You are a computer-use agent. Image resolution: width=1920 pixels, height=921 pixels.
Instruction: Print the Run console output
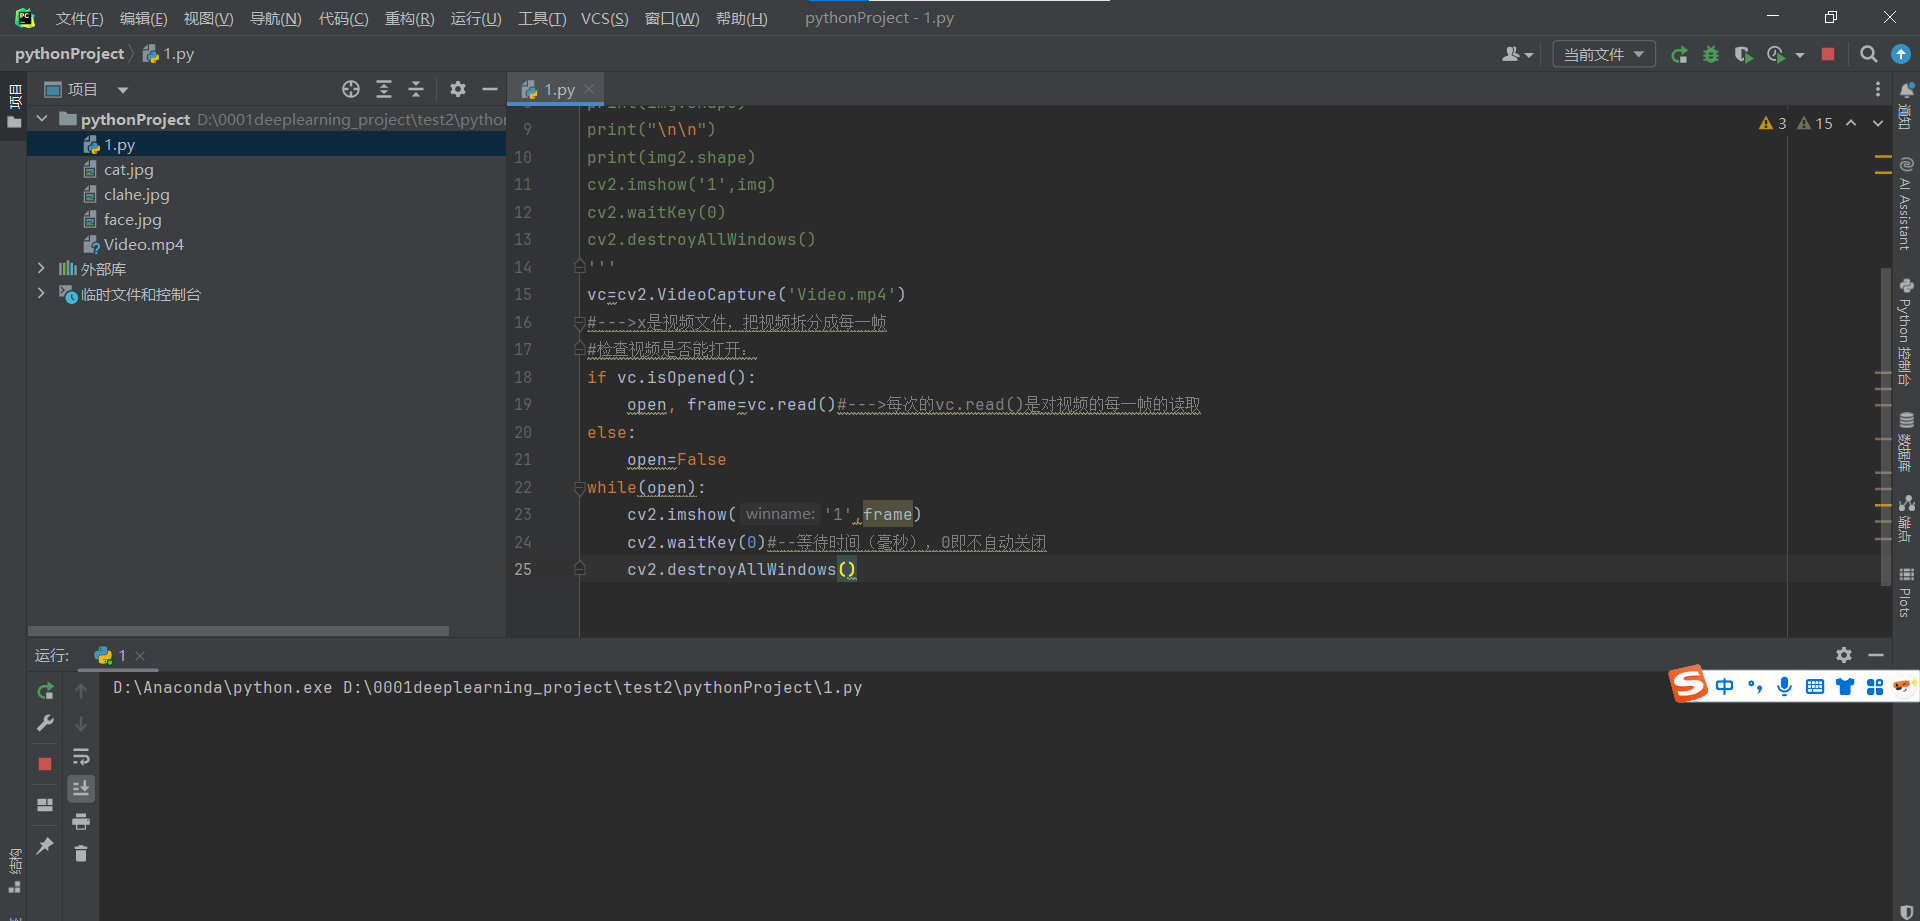81,821
